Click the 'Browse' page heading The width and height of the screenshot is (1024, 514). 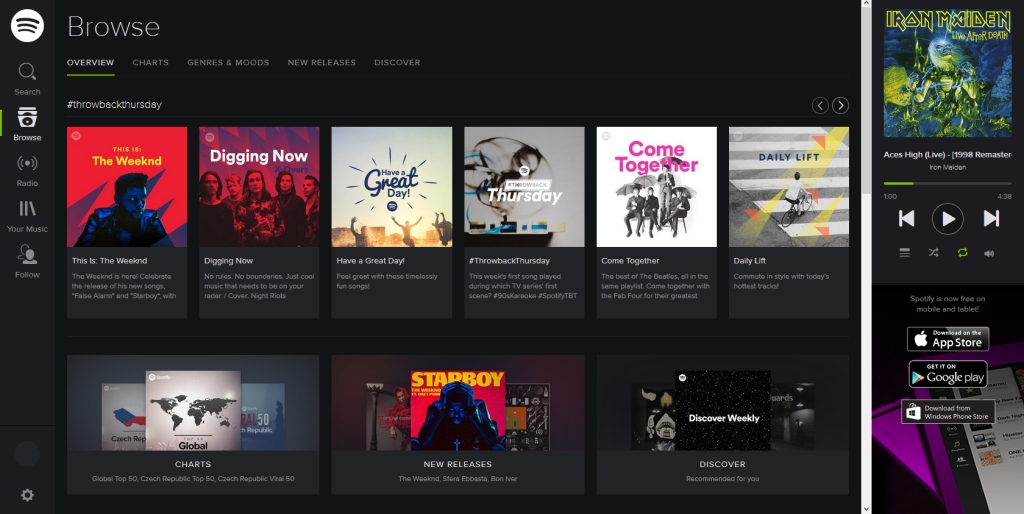click(x=114, y=27)
